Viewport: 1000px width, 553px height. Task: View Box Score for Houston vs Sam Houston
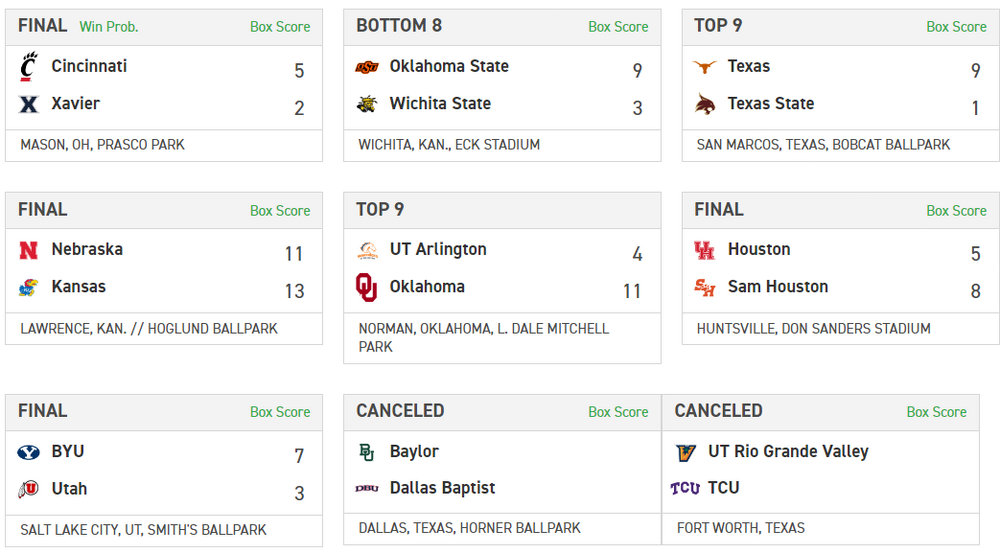pyautogui.click(x=956, y=211)
